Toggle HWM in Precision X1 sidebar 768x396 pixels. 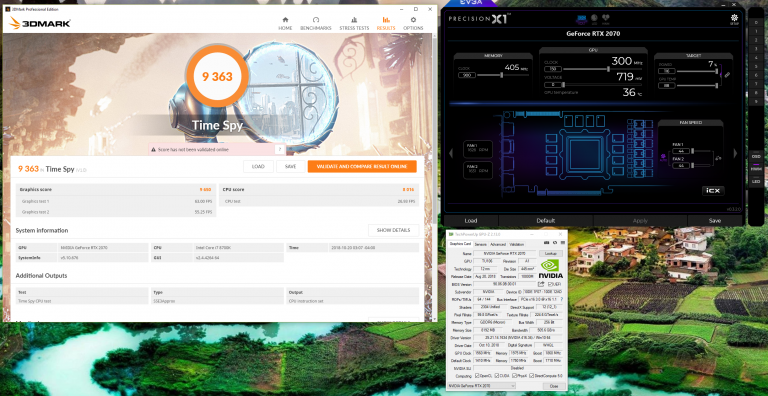tap(756, 169)
